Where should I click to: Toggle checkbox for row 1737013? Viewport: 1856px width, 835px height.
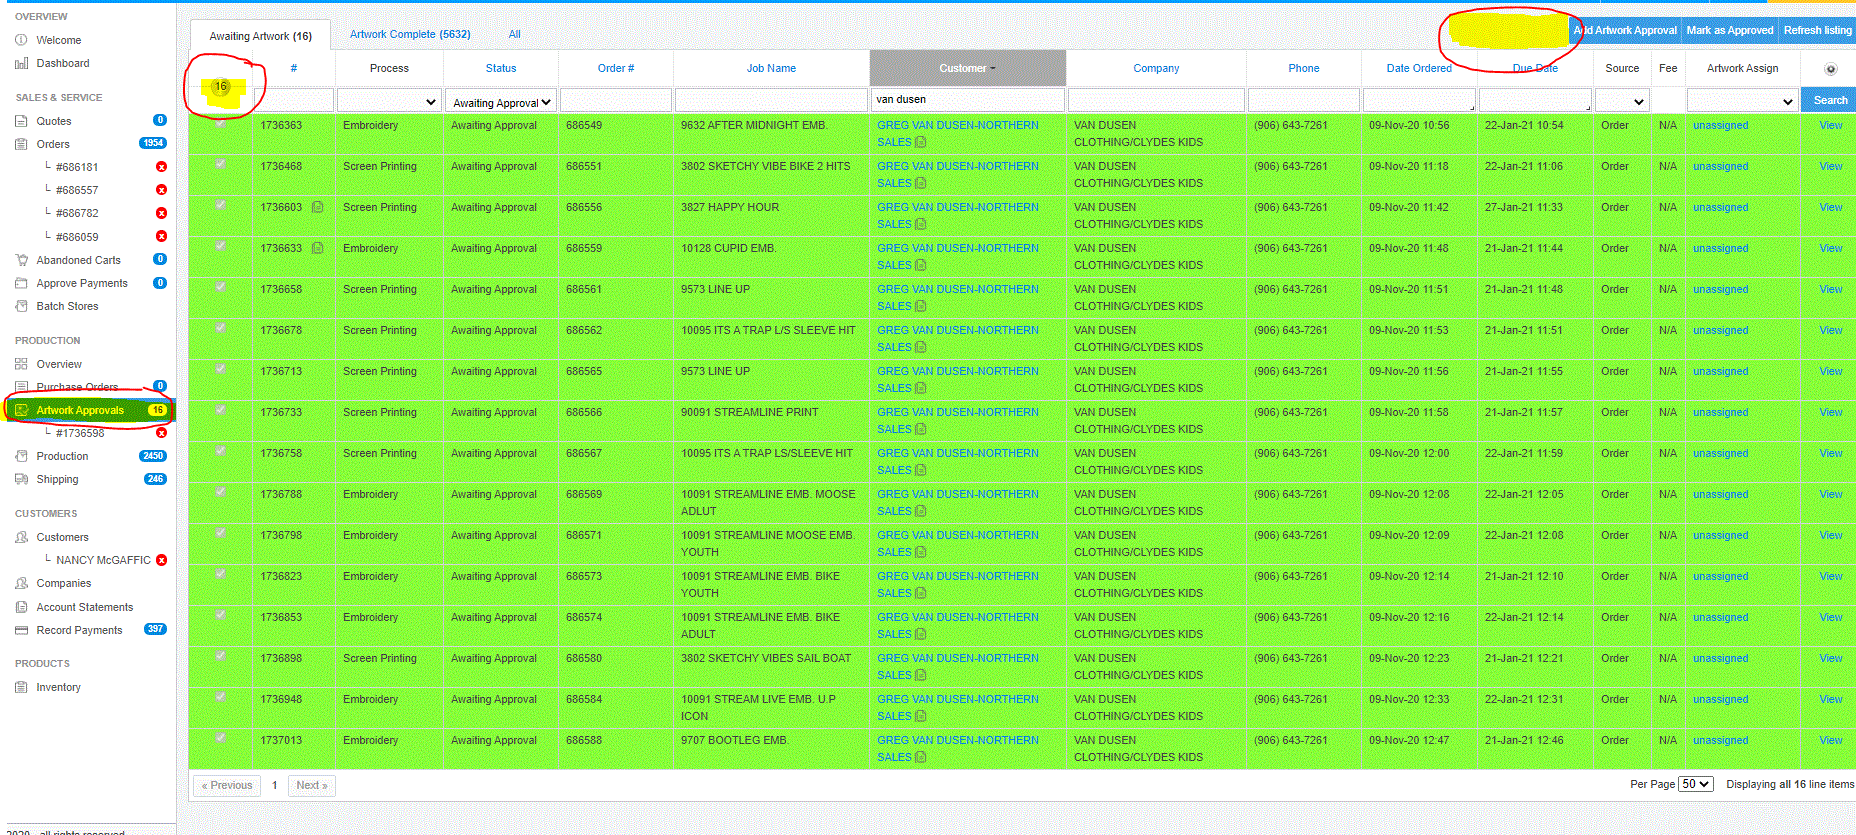click(220, 737)
